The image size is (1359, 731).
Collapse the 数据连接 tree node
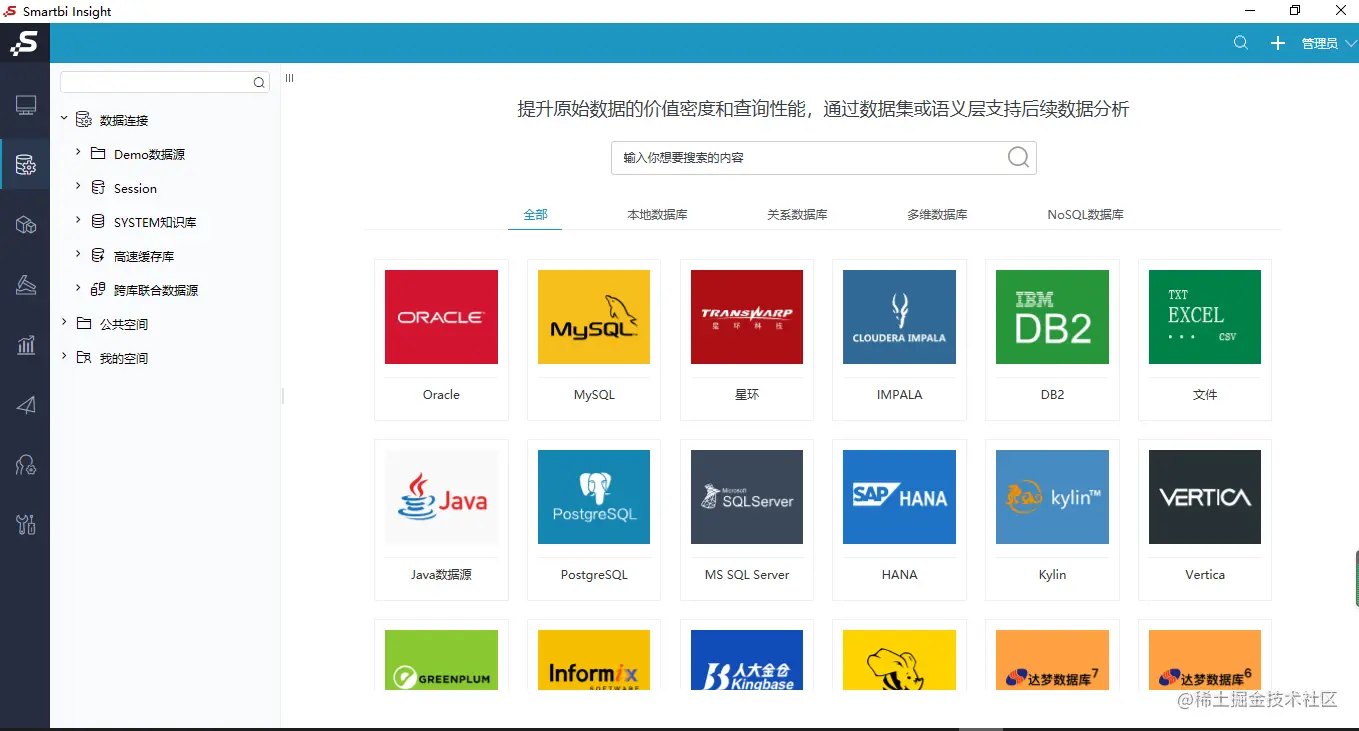tap(64, 118)
